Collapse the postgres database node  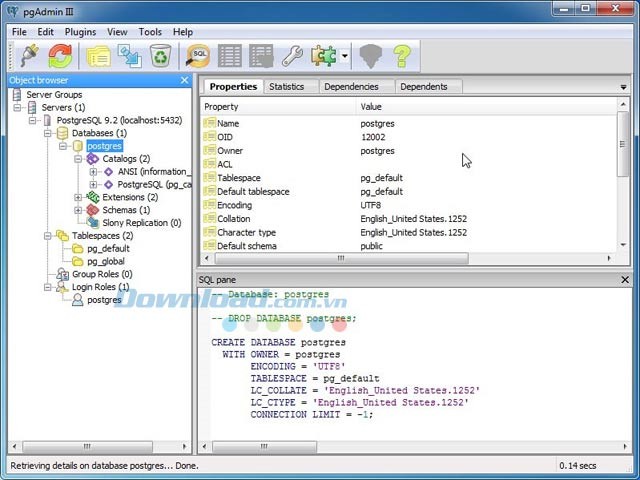(x=62, y=146)
